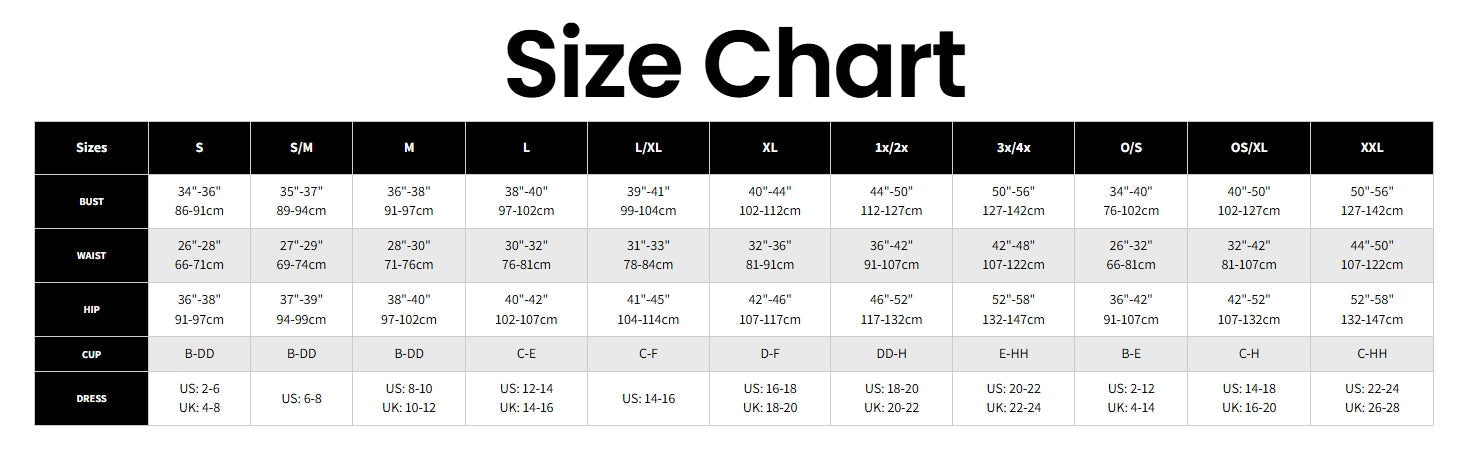Select the BUST row label
Image resolution: width=1484 pixels, height=470 pixels.
coord(92,202)
